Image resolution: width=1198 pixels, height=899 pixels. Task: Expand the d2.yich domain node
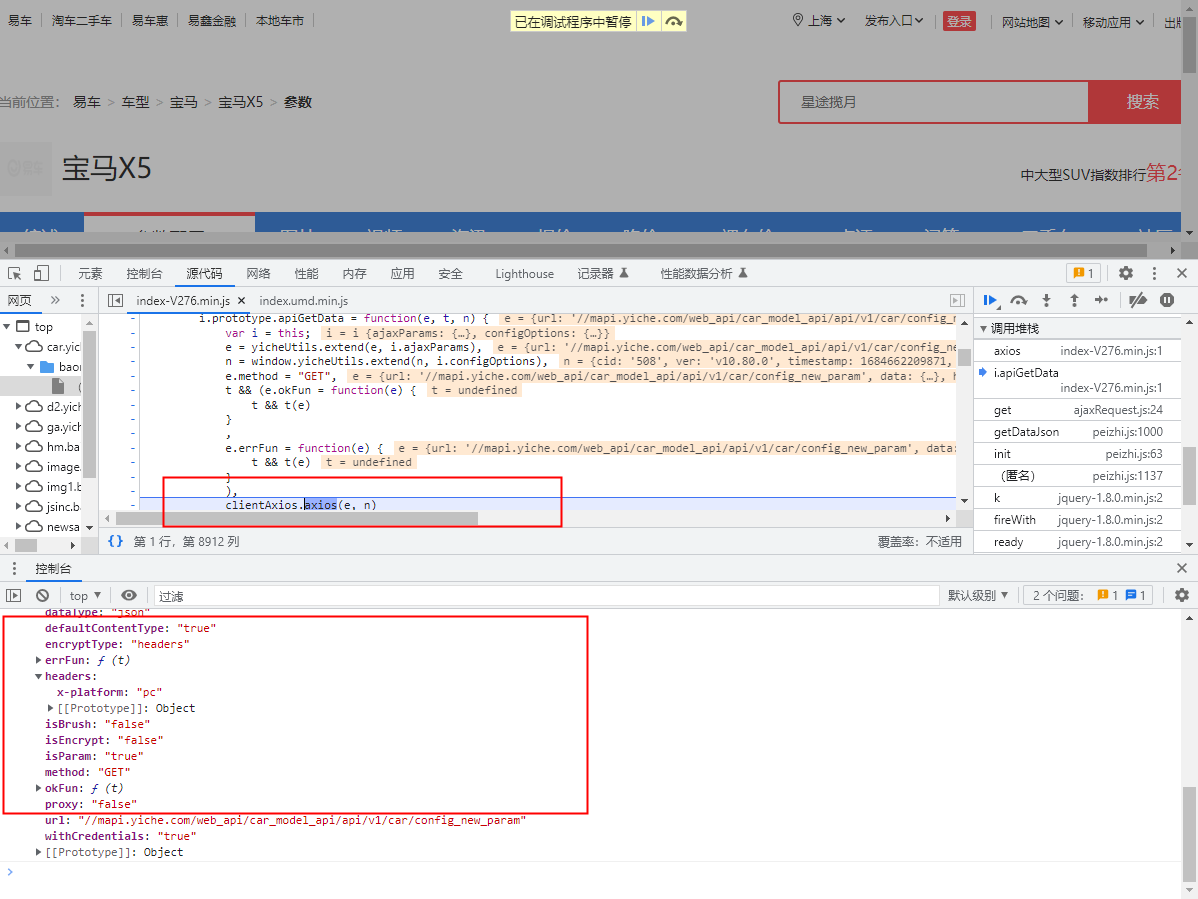pos(18,406)
